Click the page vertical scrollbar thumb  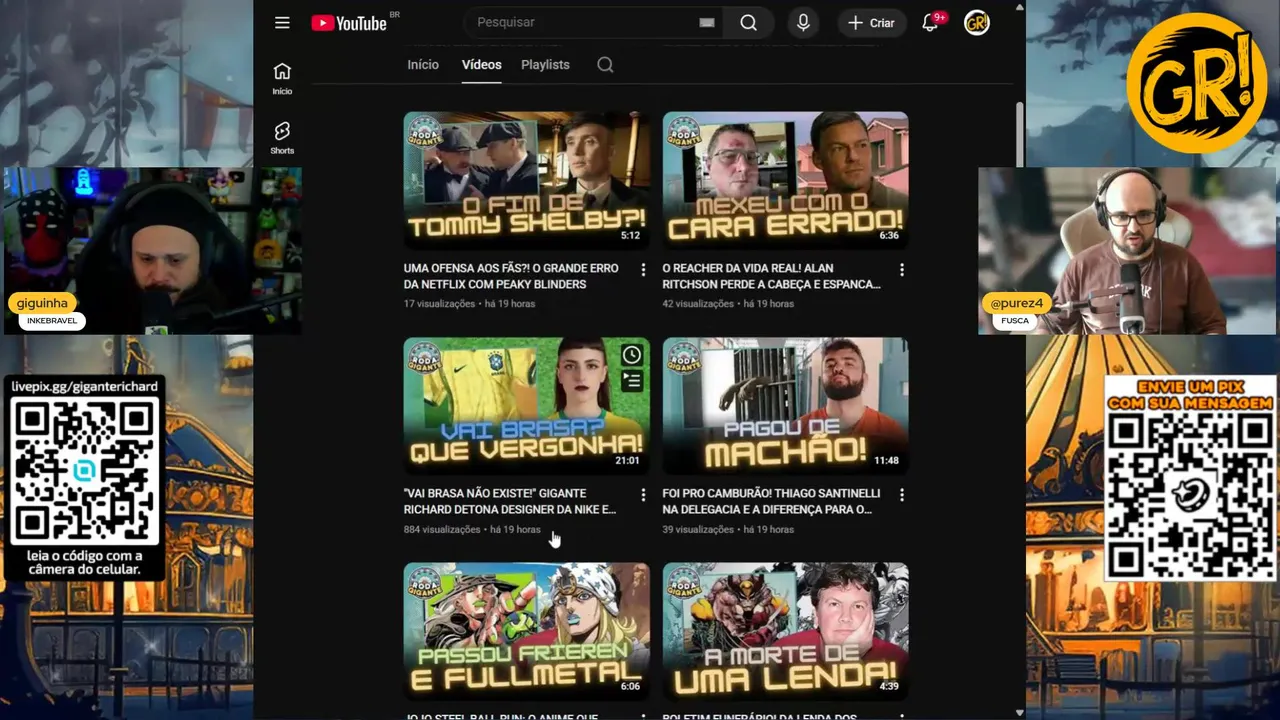[1019, 133]
